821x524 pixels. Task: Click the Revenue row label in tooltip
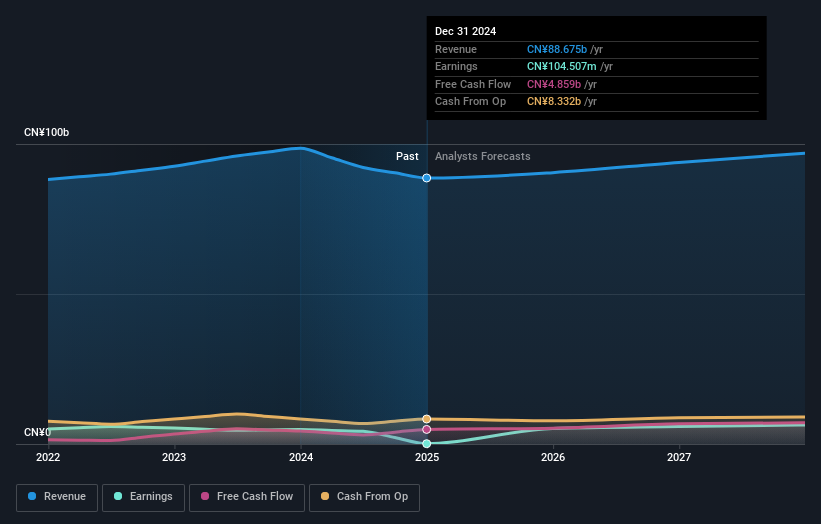tap(456, 49)
